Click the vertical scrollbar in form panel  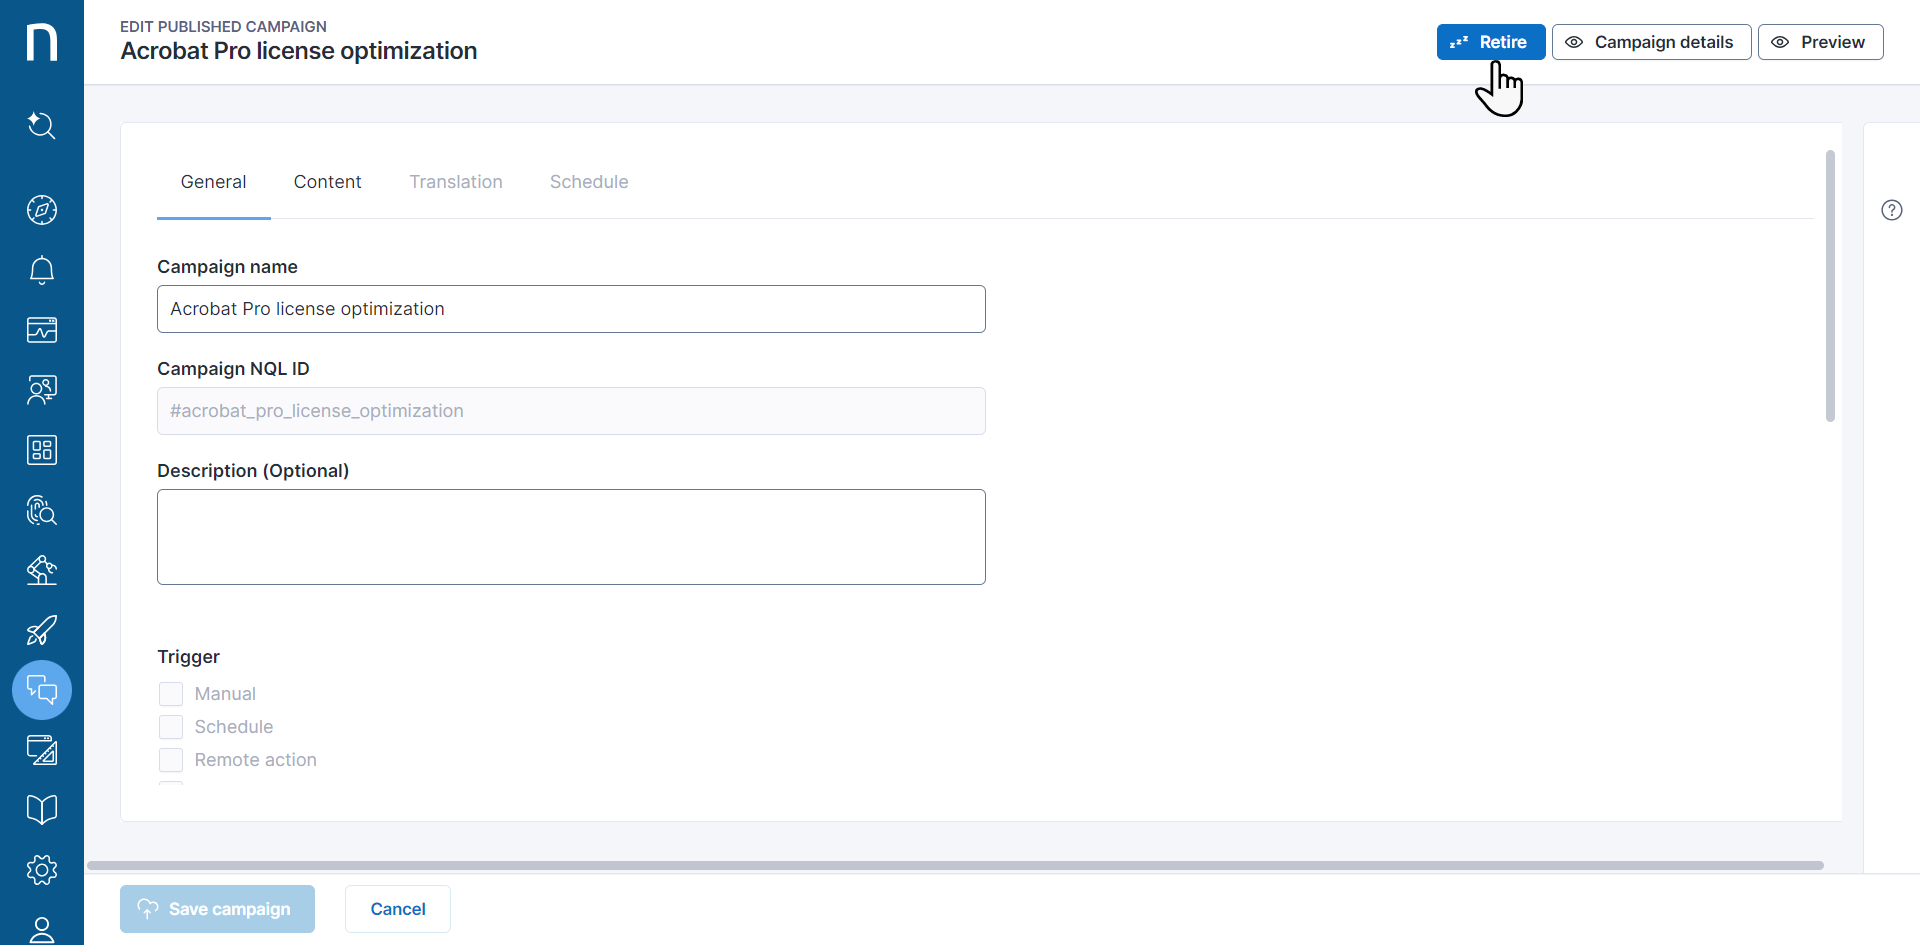[1830, 286]
